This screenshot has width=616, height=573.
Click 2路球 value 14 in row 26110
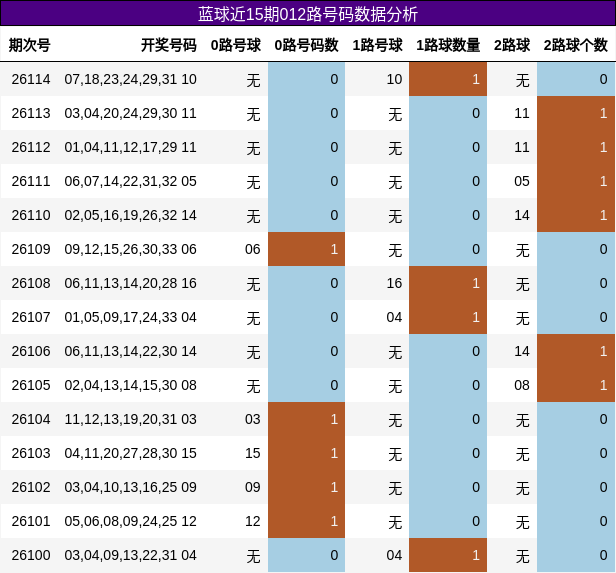coord(522,215)
